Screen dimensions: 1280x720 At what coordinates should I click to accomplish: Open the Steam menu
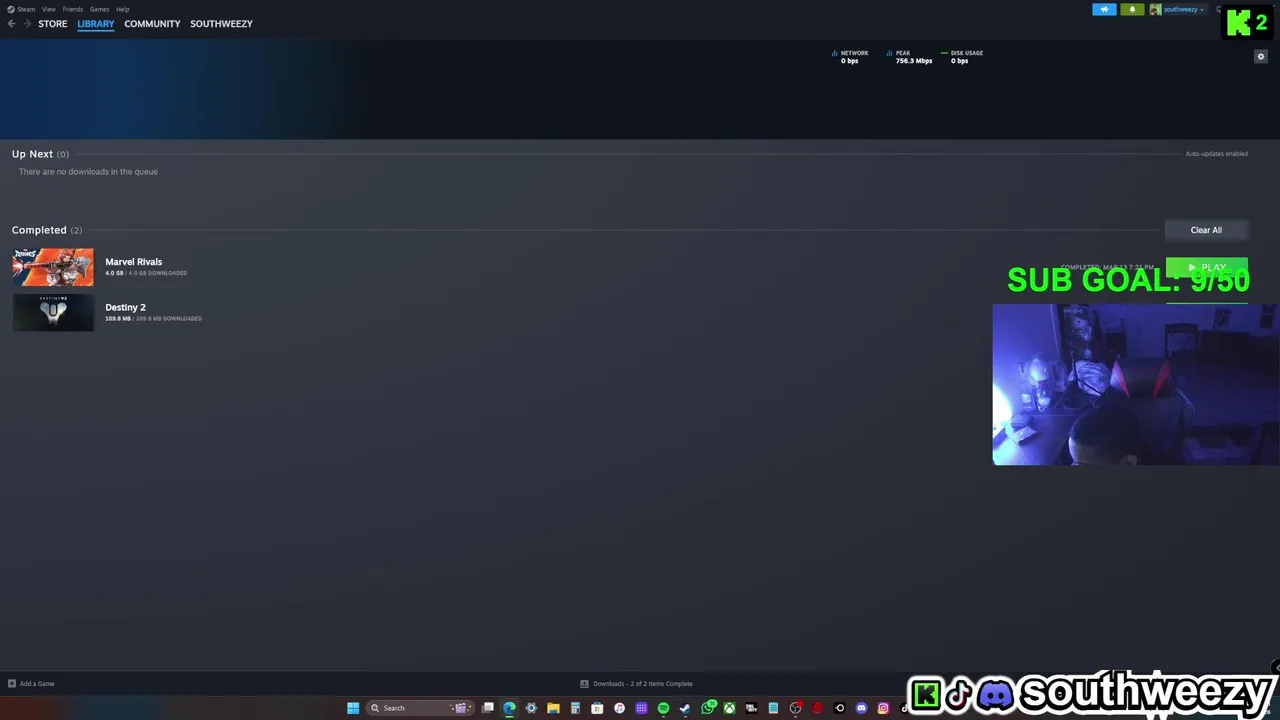click(x=22, y=9)
